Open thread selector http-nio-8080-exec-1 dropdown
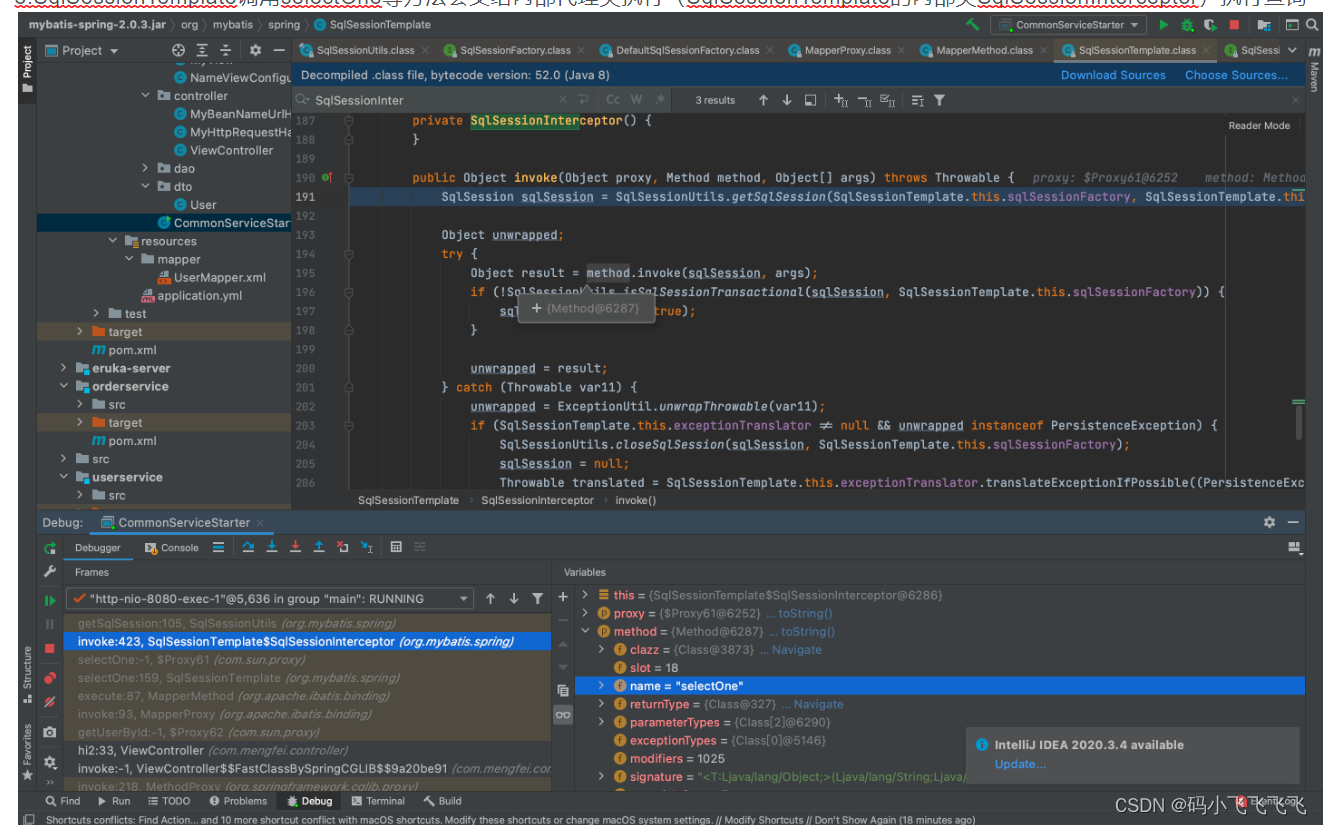The width and height of the screenshot is (1323, 825). coord(269,598)
